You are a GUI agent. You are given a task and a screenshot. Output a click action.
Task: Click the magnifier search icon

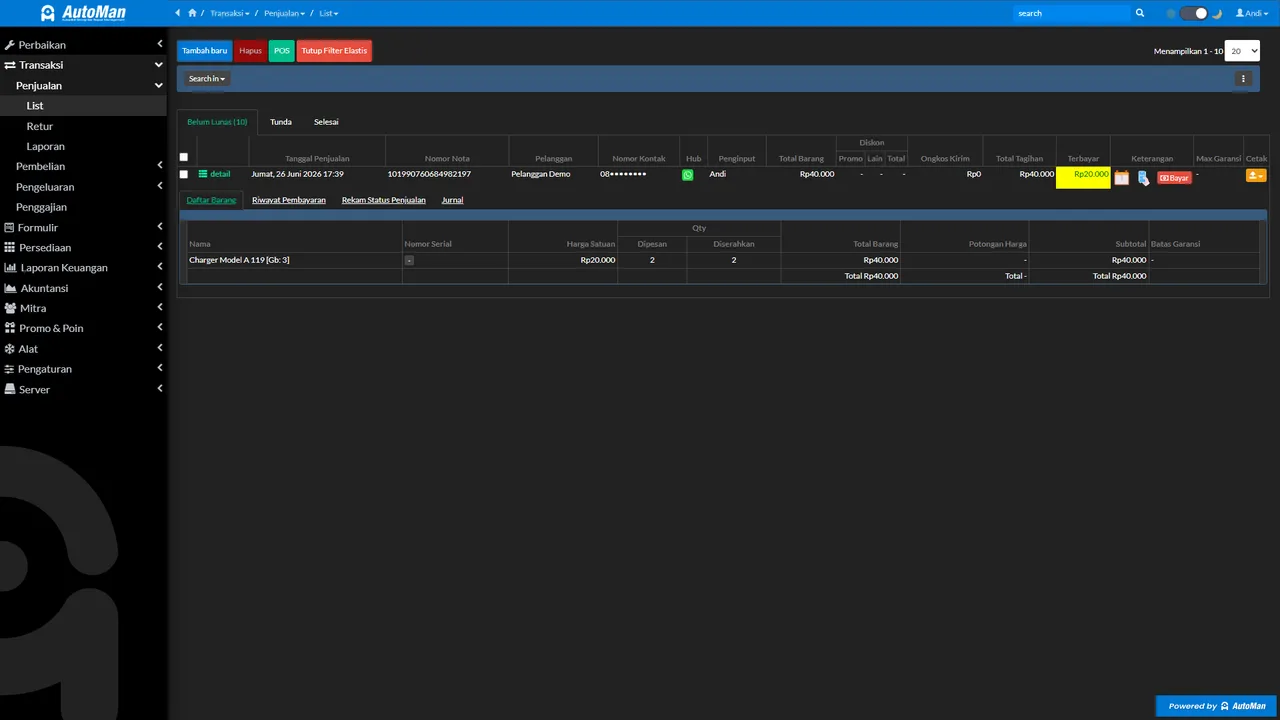click(1140, 13)
